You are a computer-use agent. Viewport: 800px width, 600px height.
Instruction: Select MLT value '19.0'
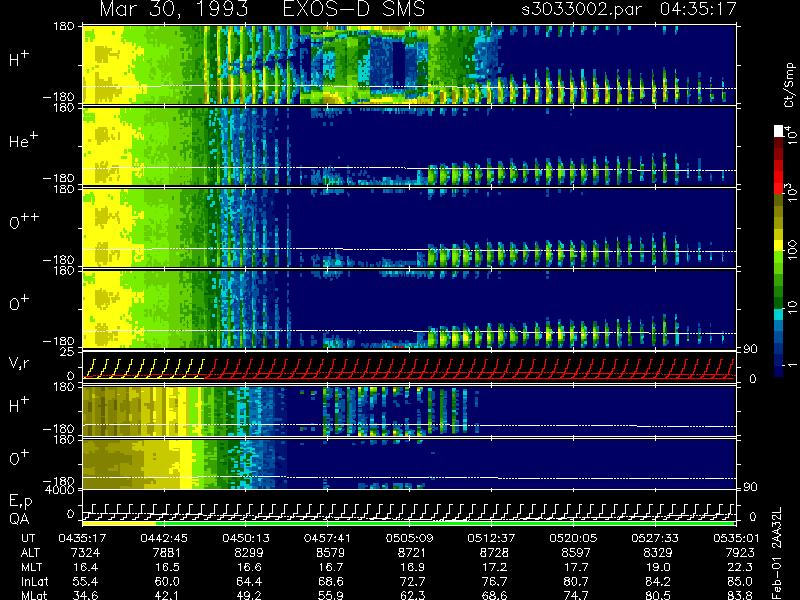[x=658, y=567]
